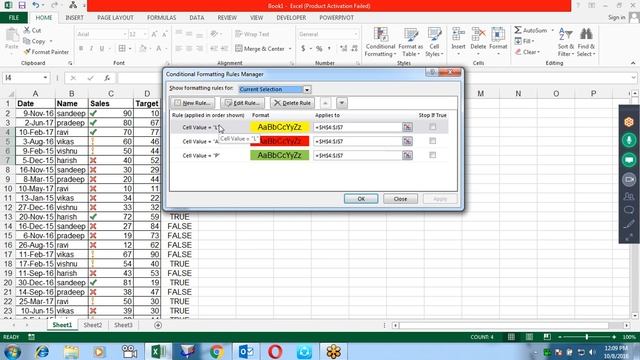The width and height of the screenshot is (640, 360).
Task: Click range selector icon for first rule
Action: click(407, 127)
